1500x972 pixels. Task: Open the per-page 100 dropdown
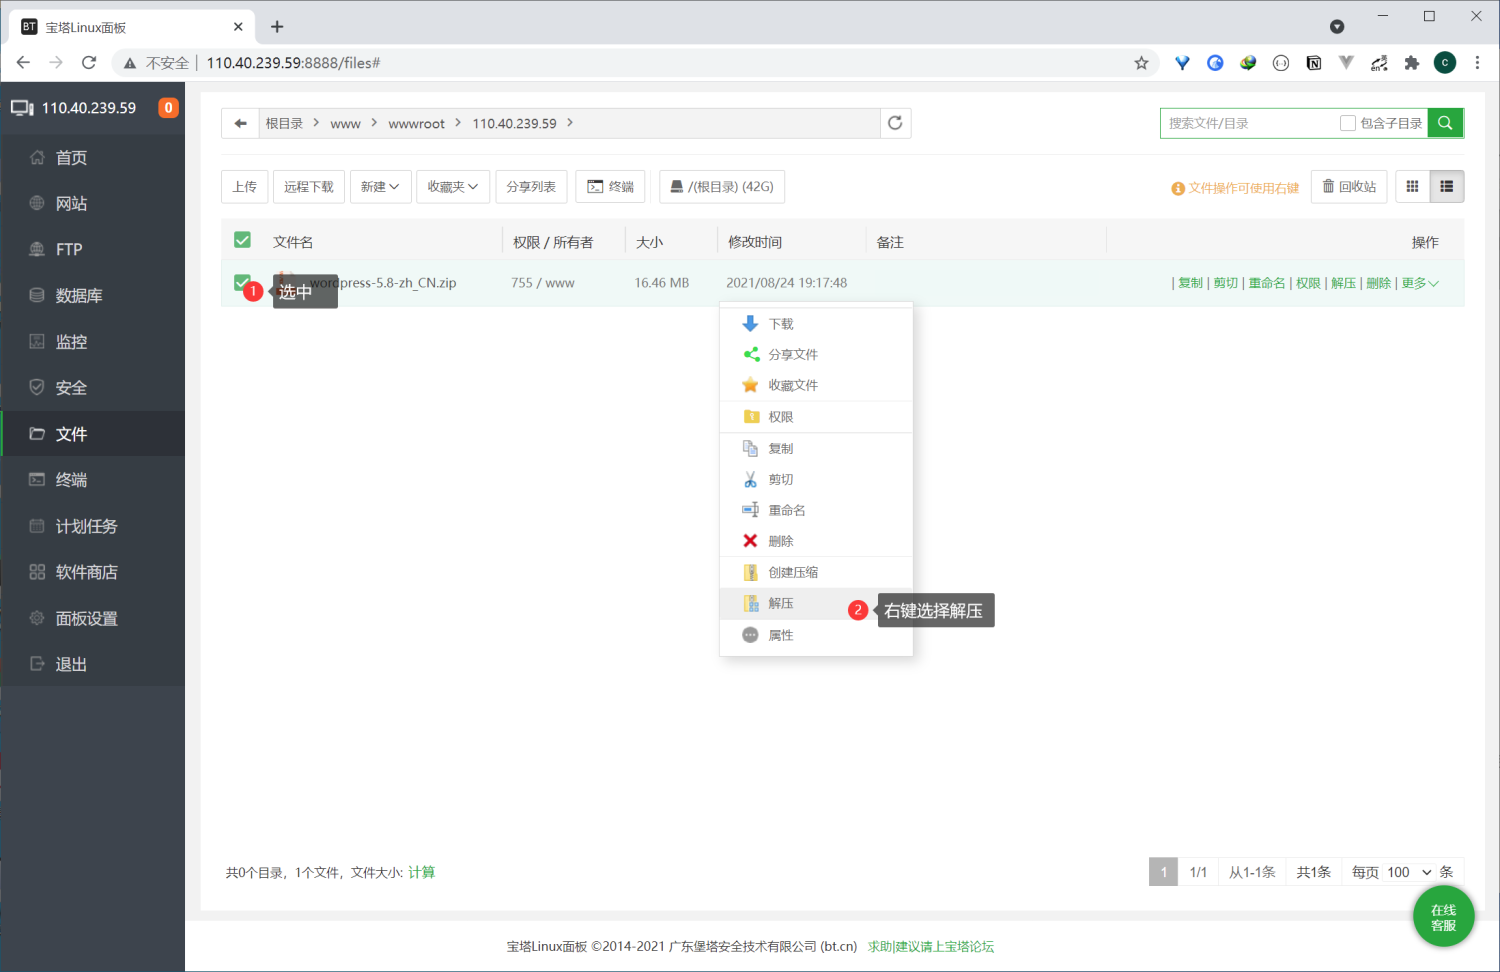point(1409,872)
